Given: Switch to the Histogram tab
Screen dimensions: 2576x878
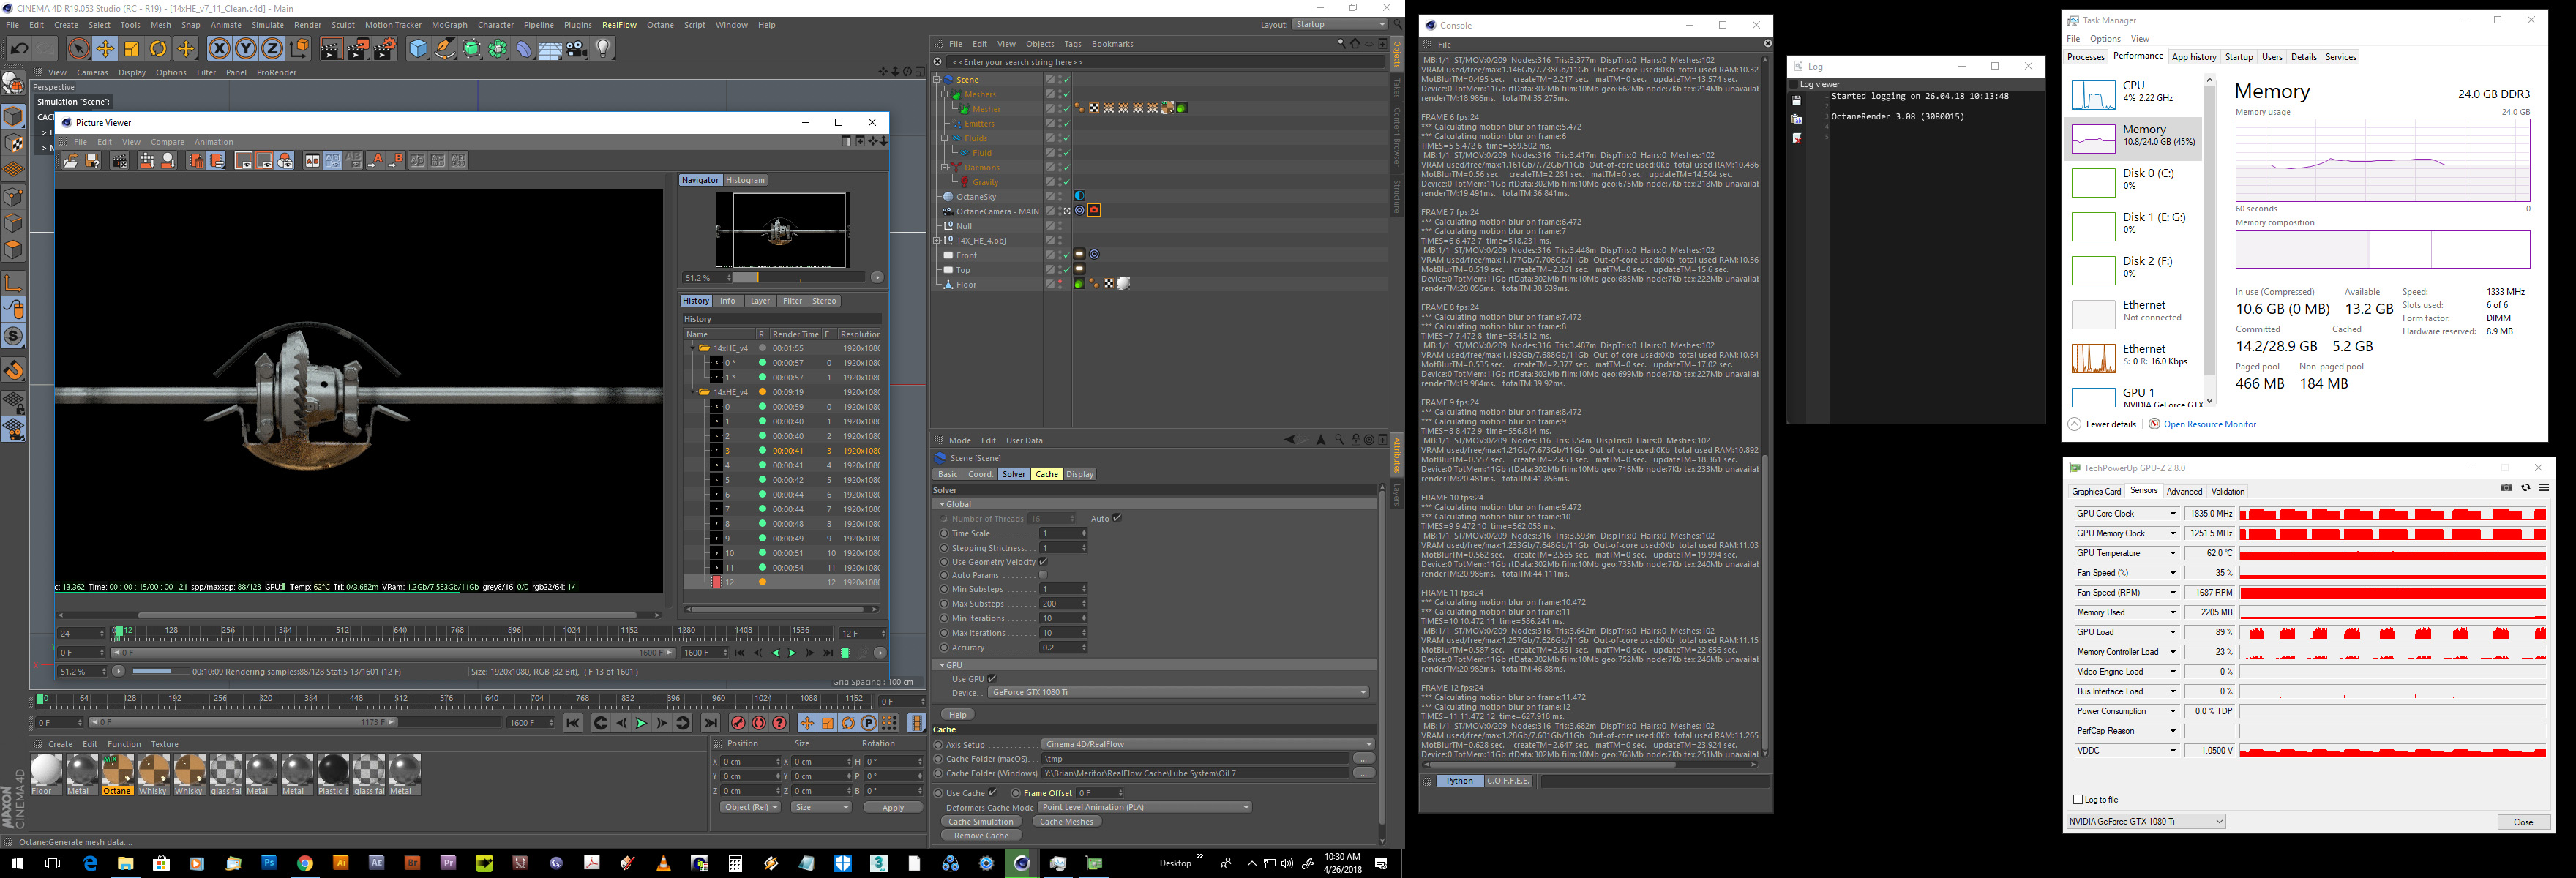Looking at the screenshot, I should 745,180.
